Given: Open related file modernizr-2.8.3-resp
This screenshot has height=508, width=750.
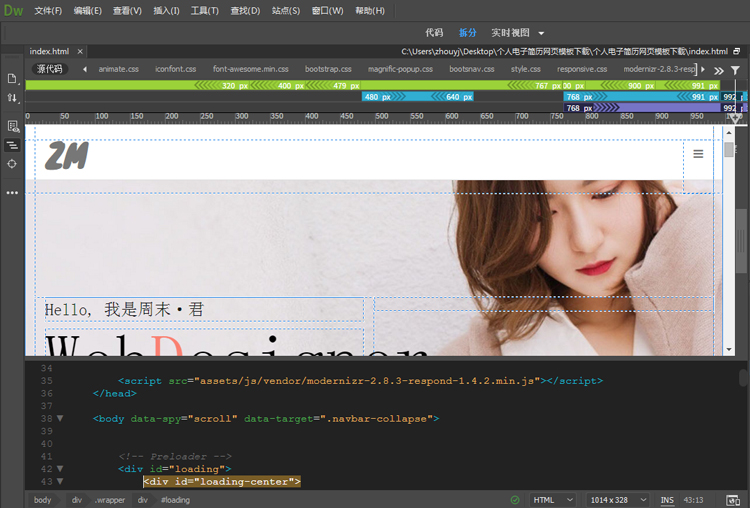Looking at the screenshot, I should click(660, 69).
